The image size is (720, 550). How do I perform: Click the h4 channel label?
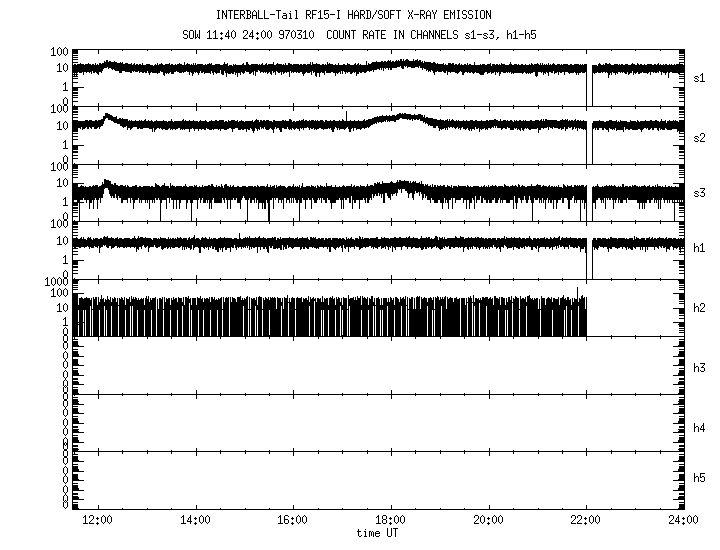coord(700,427)
